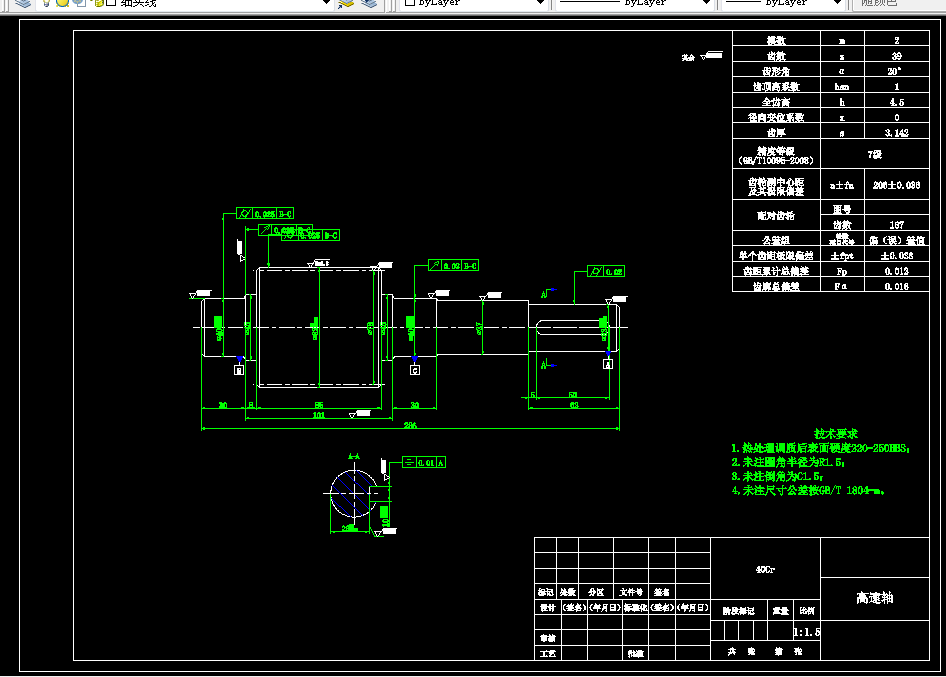
Task: Click the 精度等级 GB/T10095-2008 cell
Action: [776, 155]
